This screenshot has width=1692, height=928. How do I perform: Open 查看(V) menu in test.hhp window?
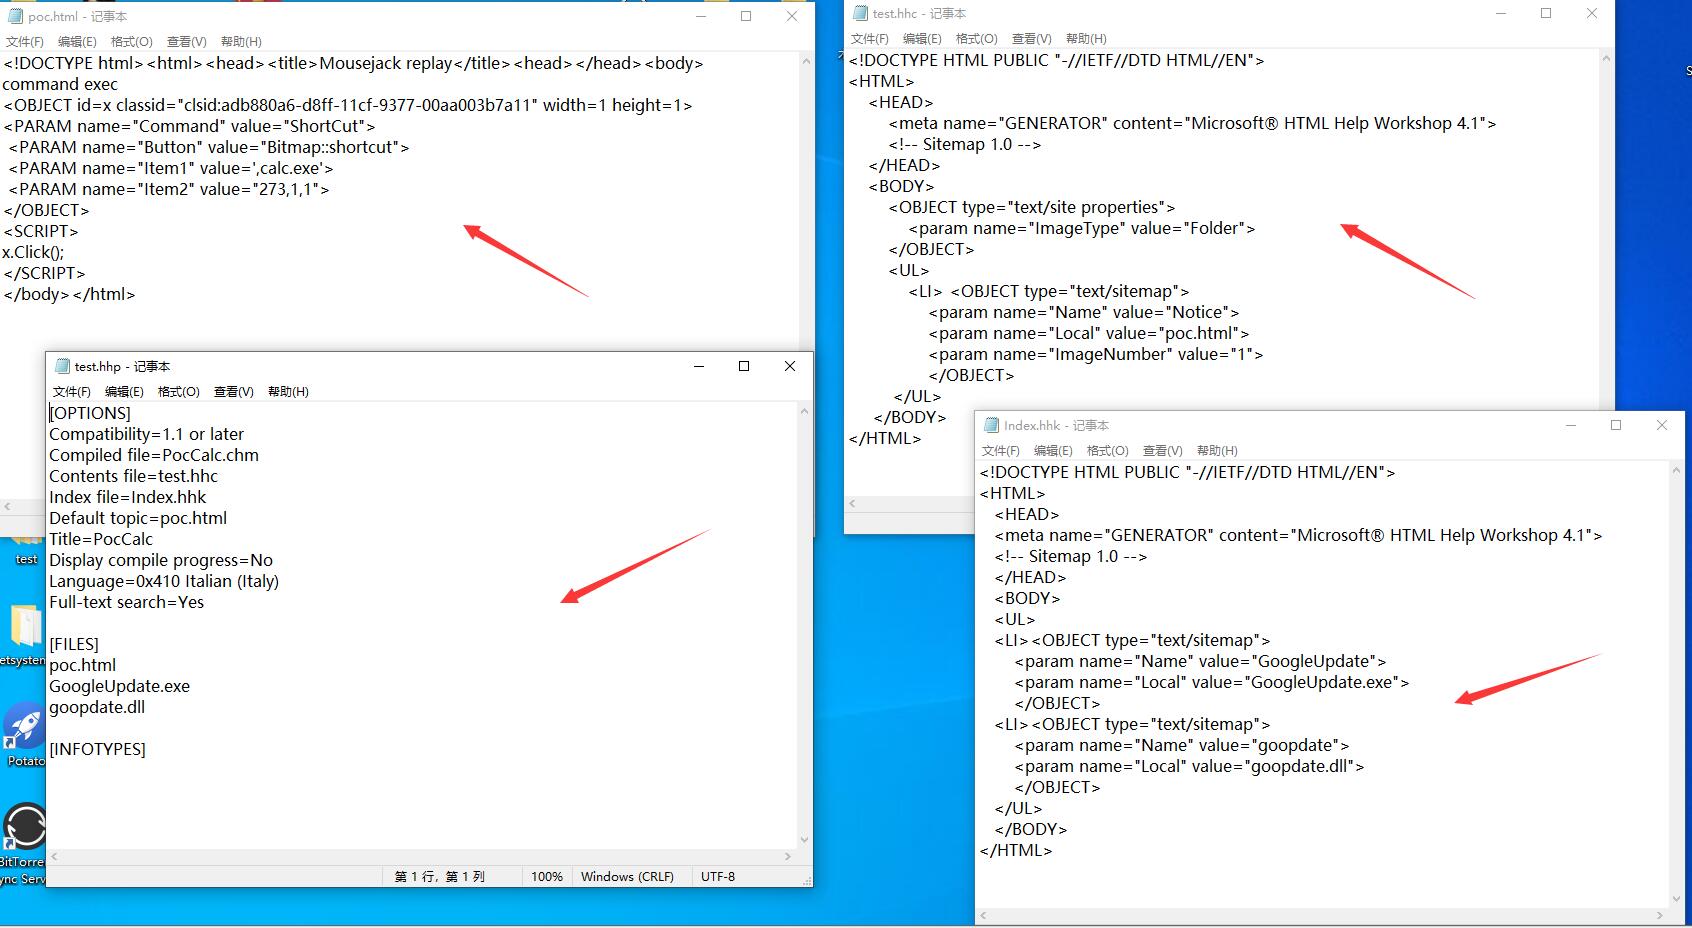tap(233, 391)
